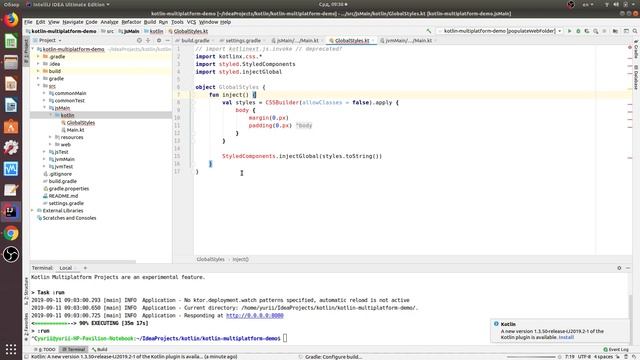The height and width of the screenshot is (360, 640).
Task: Open the Structure side tool window tab
Action: 27,292
